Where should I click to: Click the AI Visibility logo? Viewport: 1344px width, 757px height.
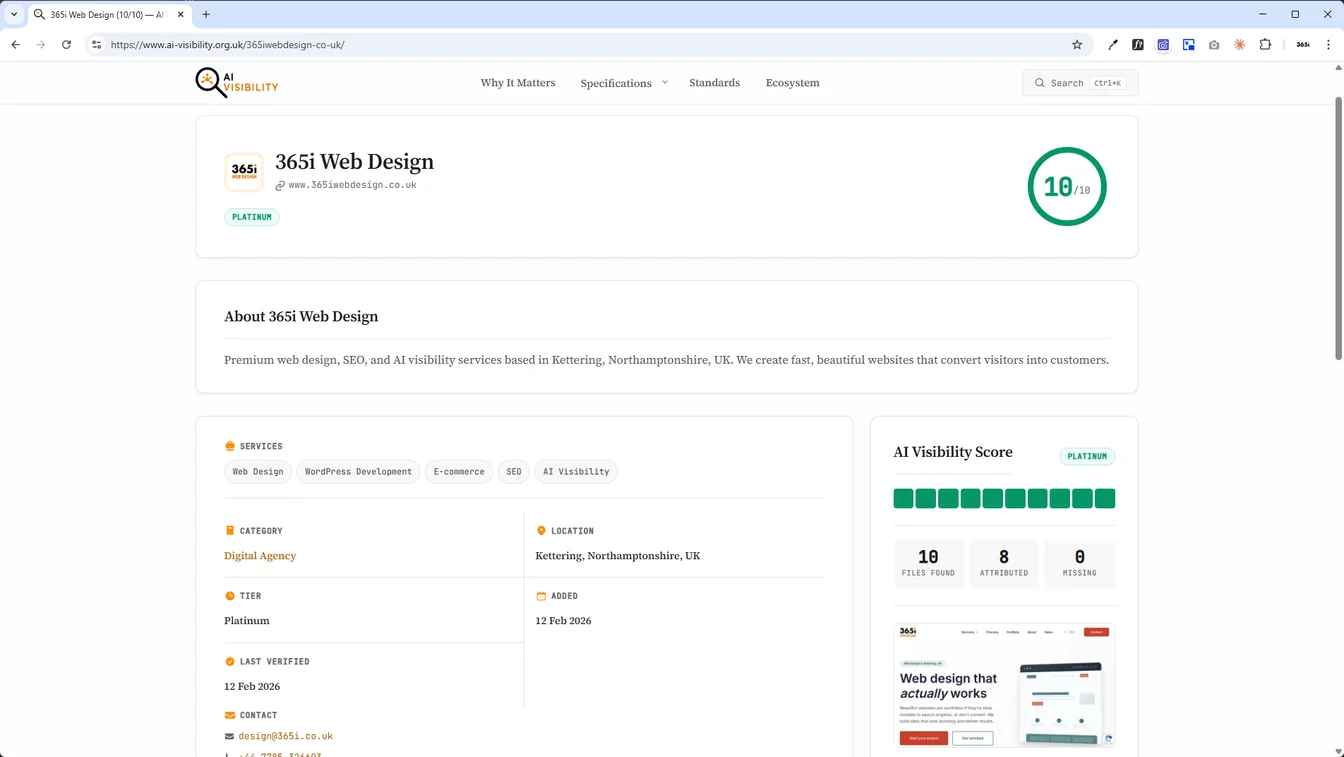click(237, 83)
